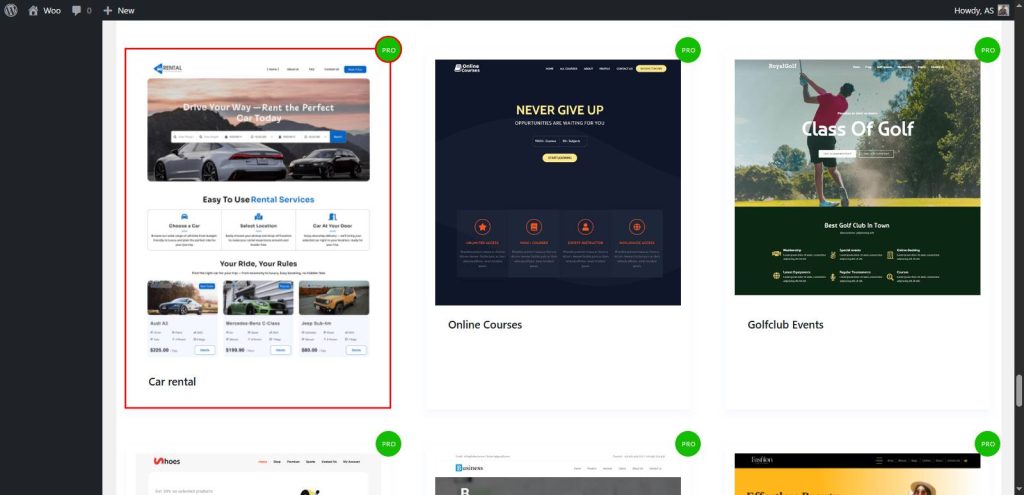Open the Woo site home link
The image size is (1024, 495).
point(44,10)
